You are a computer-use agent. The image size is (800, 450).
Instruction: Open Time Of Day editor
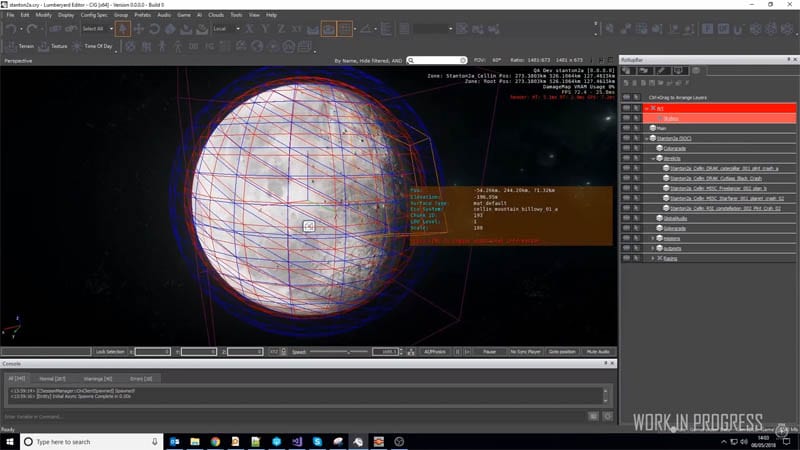pos(93,46)
